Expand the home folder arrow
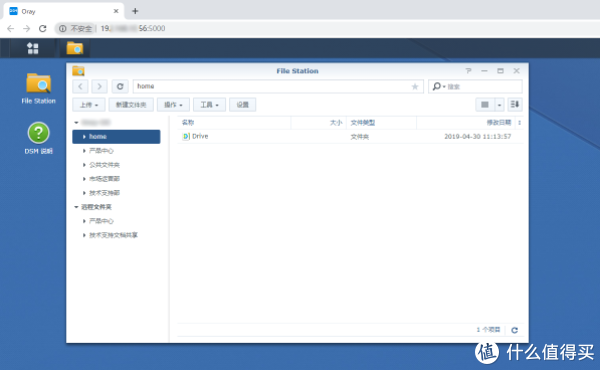The width and height of the screenshot is (600, 370). pyautogui.click(x=84, y=137)
